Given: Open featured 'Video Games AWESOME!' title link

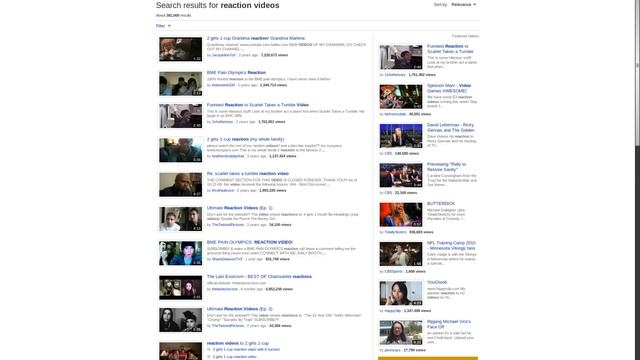Looking at the screenshot, I should (x=449, y=88).
